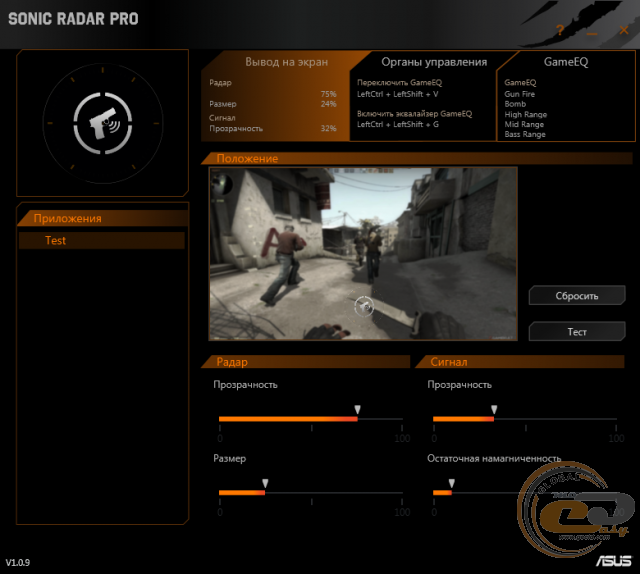
Task: Open the help question mark icon
Action: coord(560,30)
